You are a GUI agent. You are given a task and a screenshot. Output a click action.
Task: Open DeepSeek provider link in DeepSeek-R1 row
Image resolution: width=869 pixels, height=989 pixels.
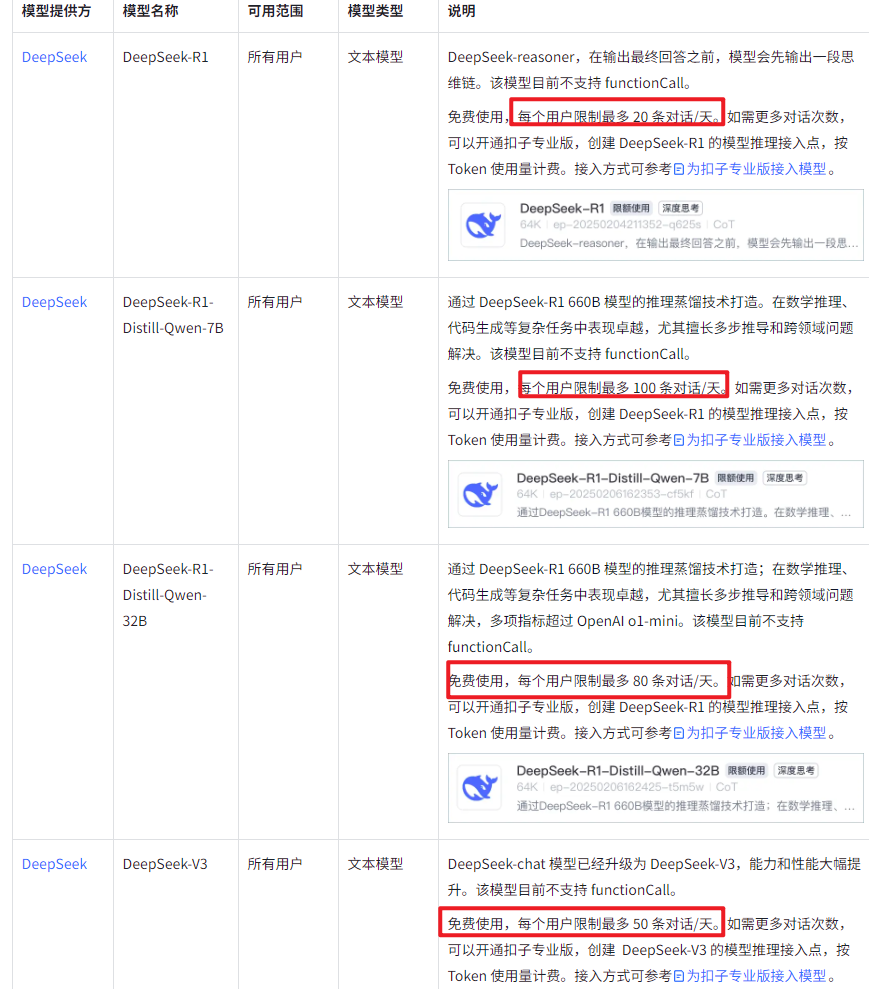(54, 57)
